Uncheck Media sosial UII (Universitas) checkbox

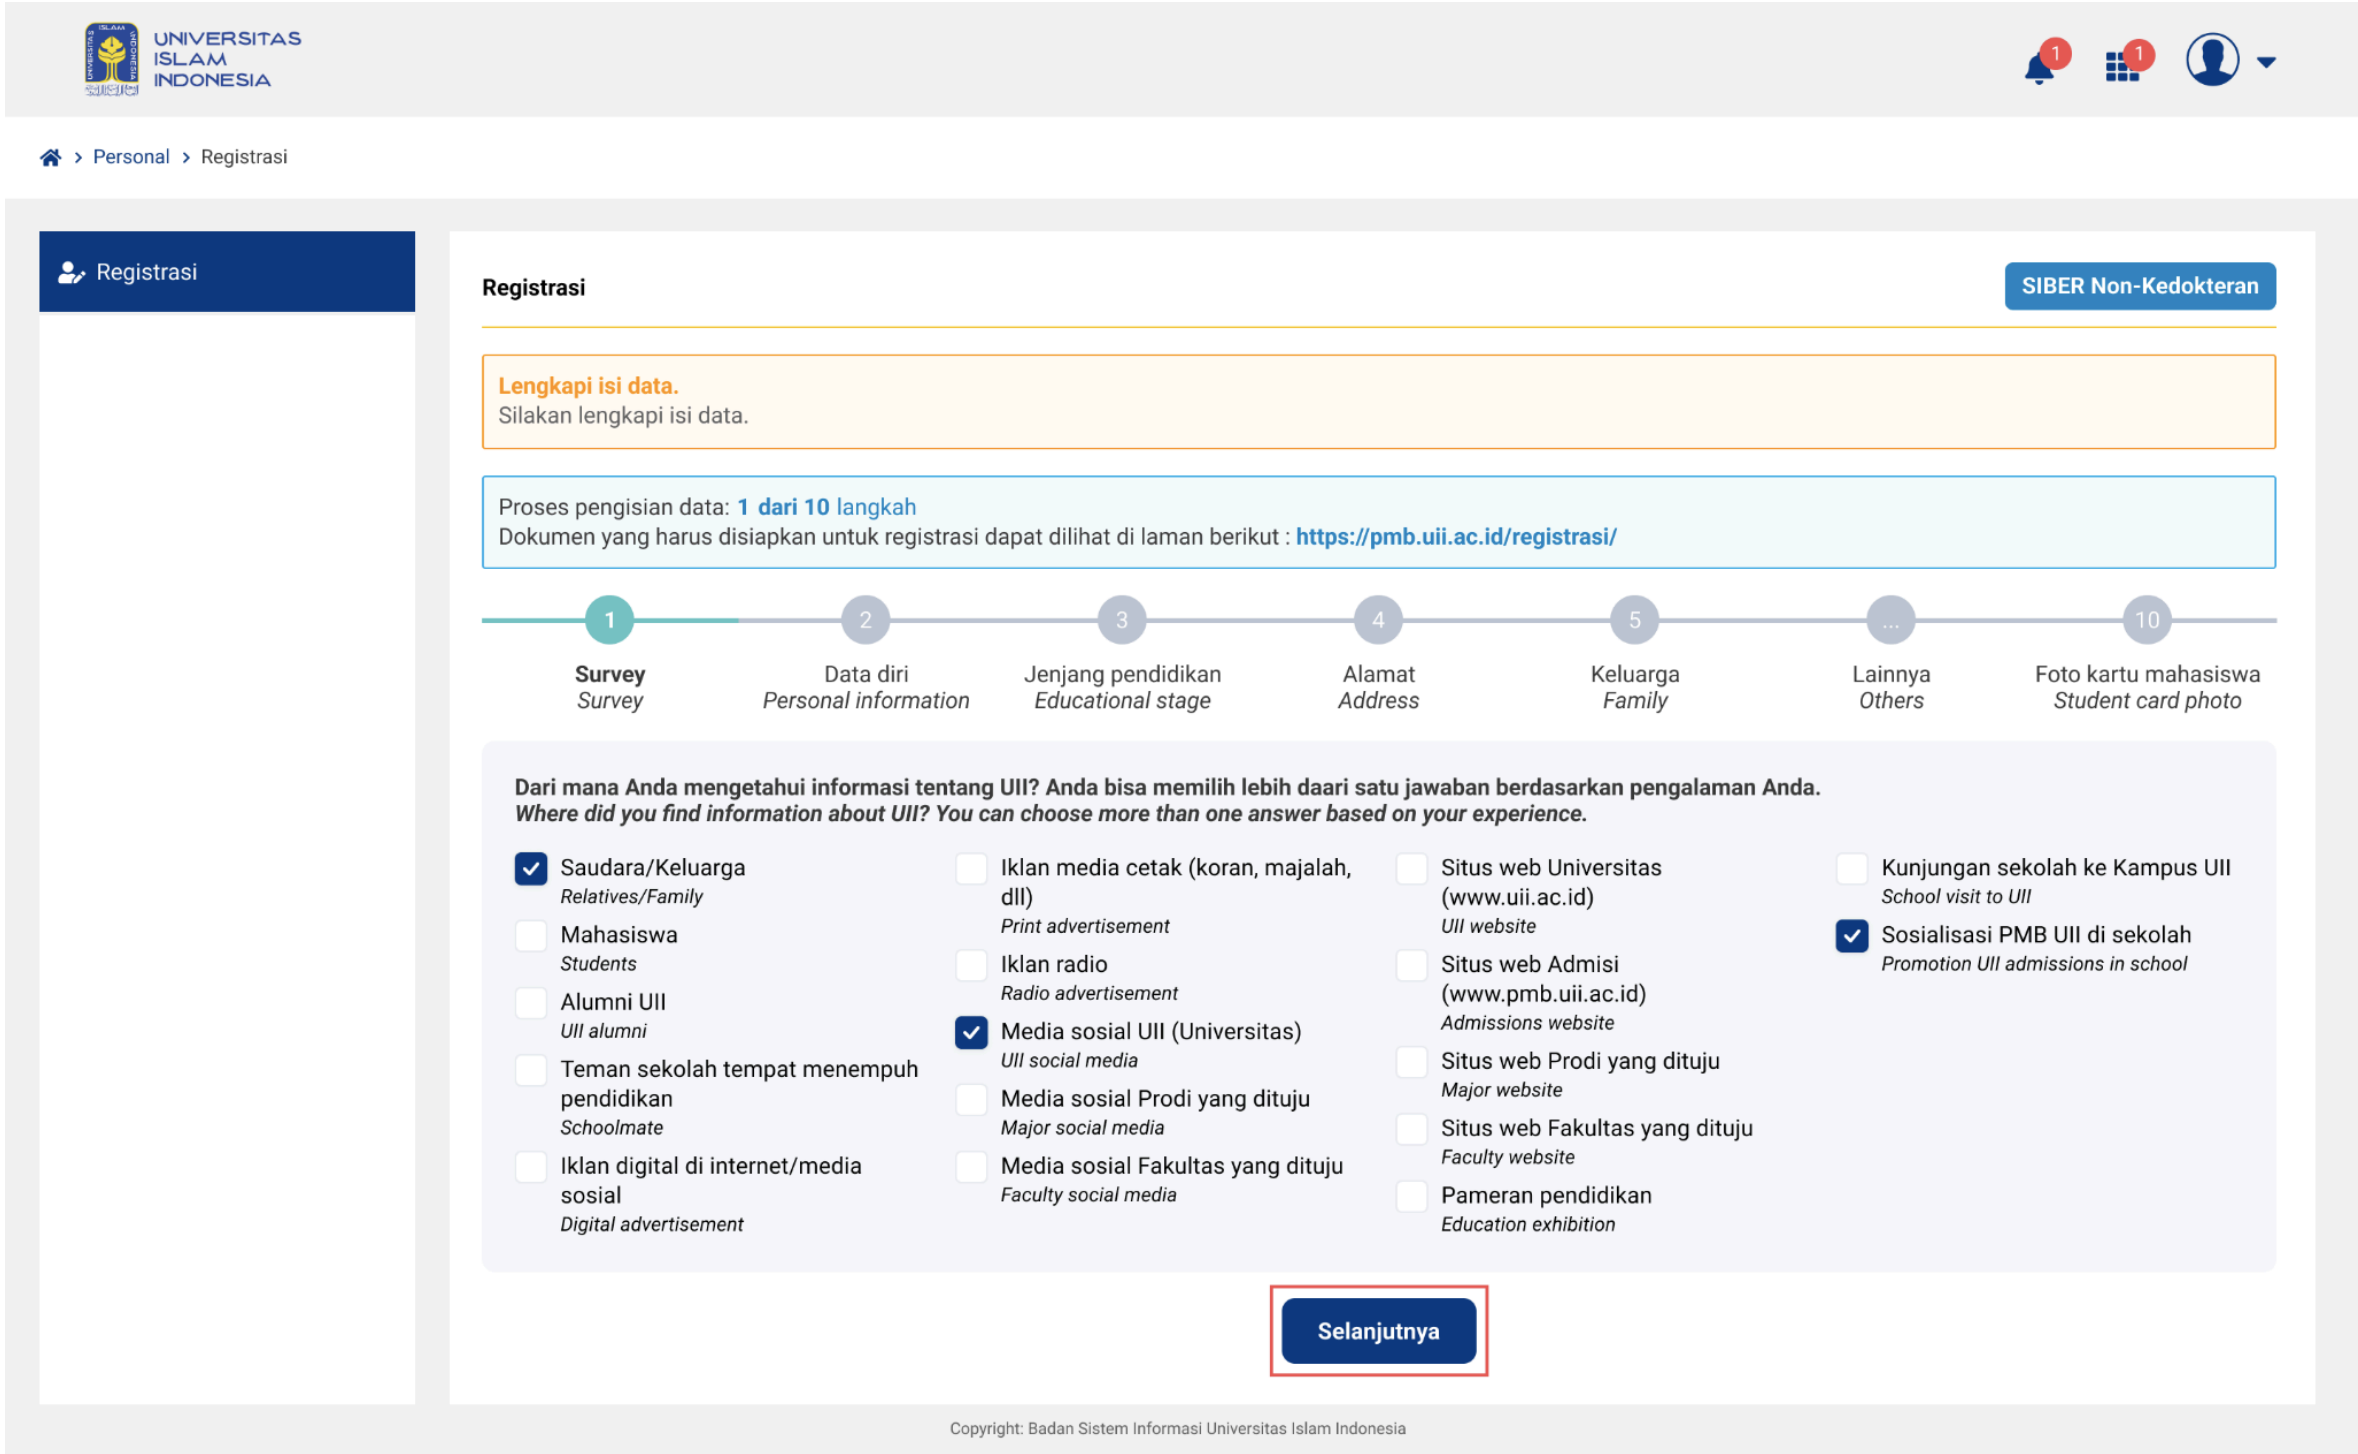click(x=970, y=1031)
